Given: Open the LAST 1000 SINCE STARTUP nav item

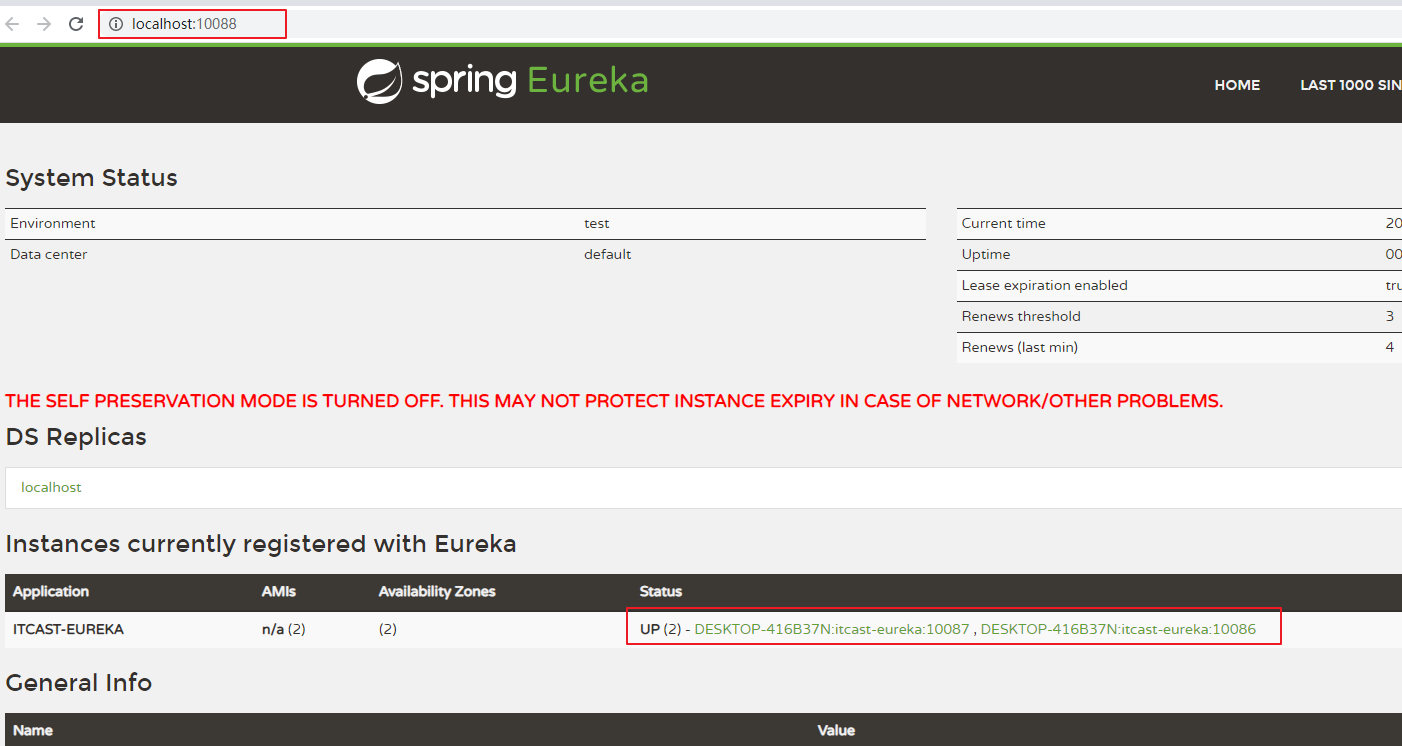Looking at the screenshot, I should pyautogui.click(x=1351, y=85).
